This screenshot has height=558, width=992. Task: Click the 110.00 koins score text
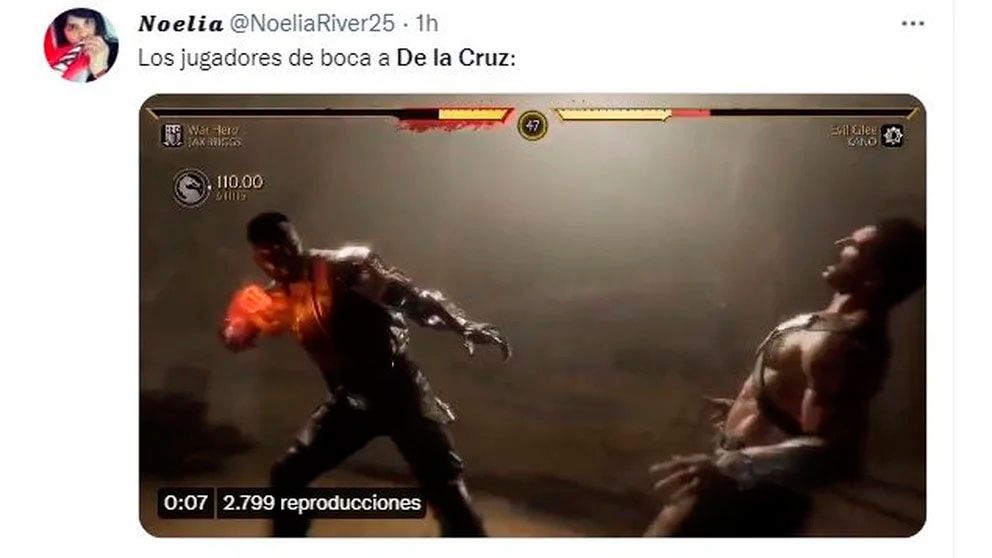point(239,182)
